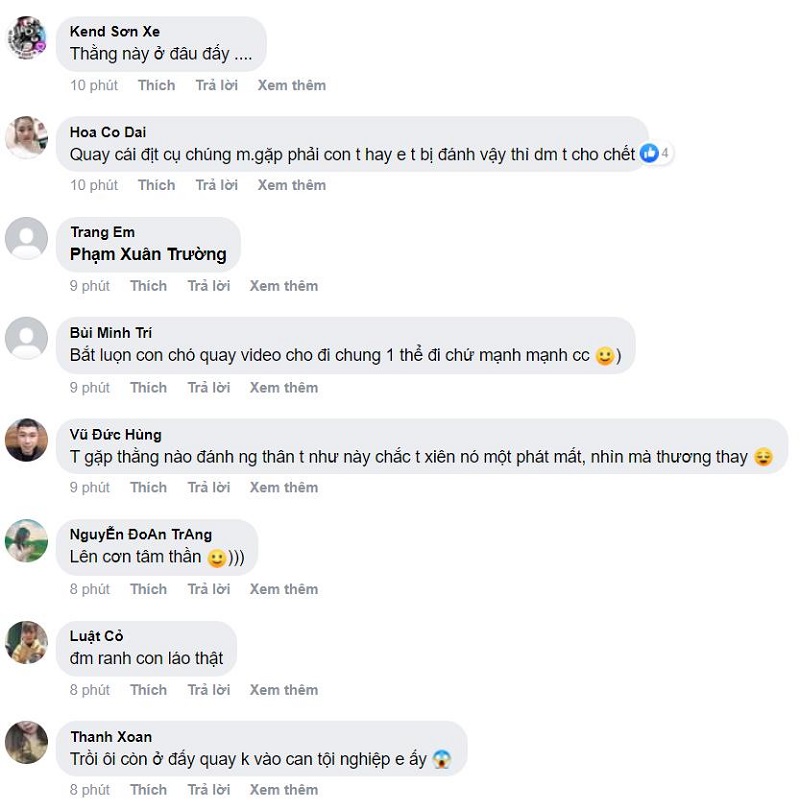This screenshot has height=810, width=800.
Task: Expand Xem thêm under Trang Em's comment
Action: coord(284,286)
